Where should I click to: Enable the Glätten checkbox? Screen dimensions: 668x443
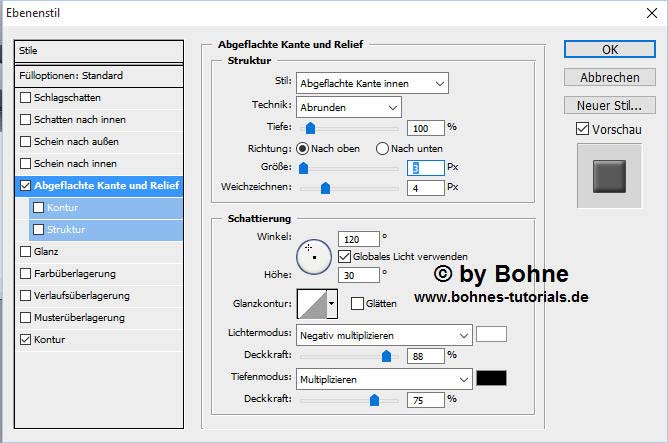coord(357,303)
